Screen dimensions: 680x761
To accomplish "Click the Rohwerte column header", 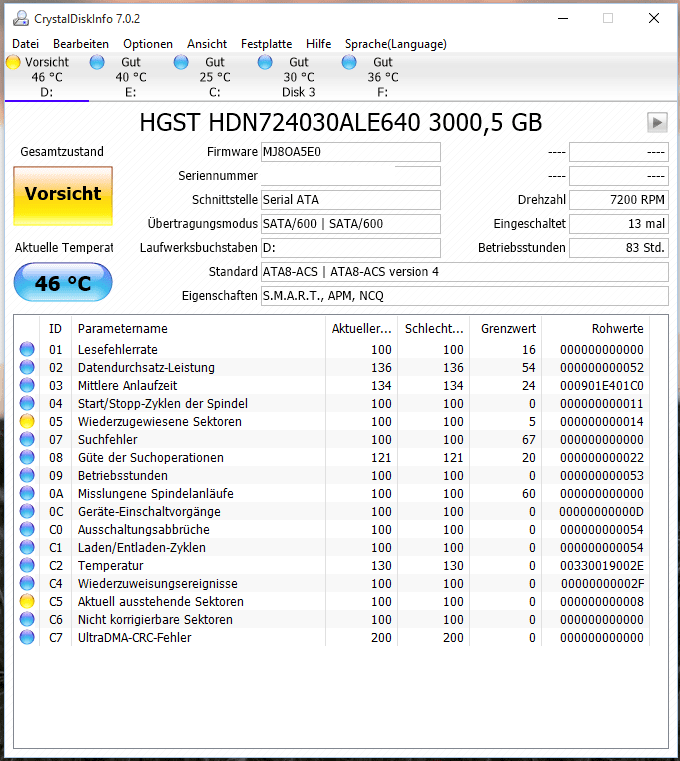I will point(596,329).
